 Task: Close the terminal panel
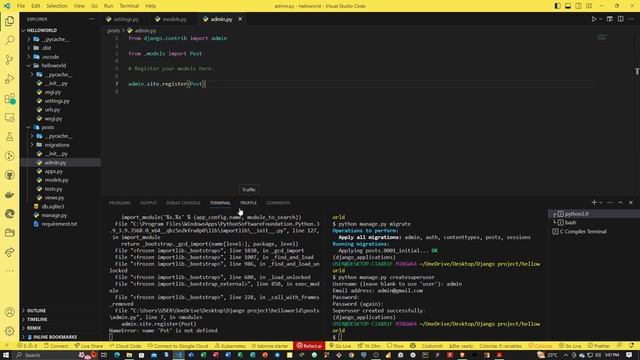point(631,202)
